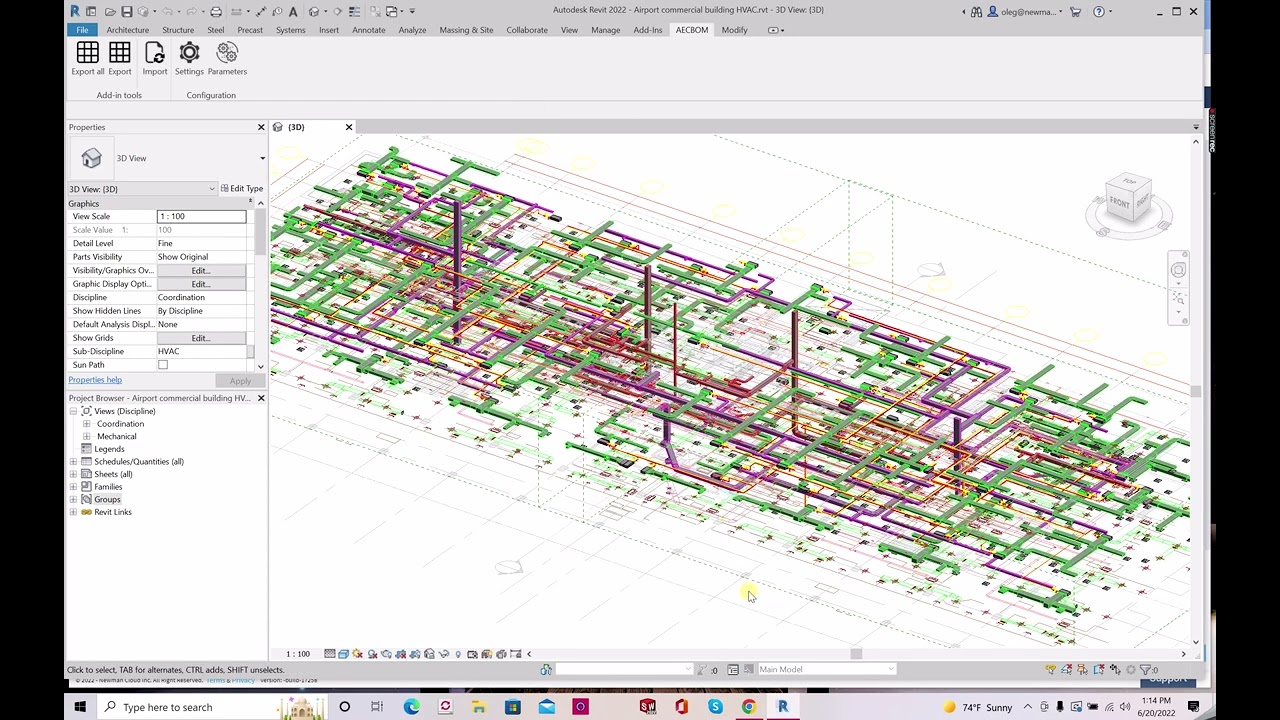Open the Help question mark icon

pyautogui.click(x=1099, y=12)
